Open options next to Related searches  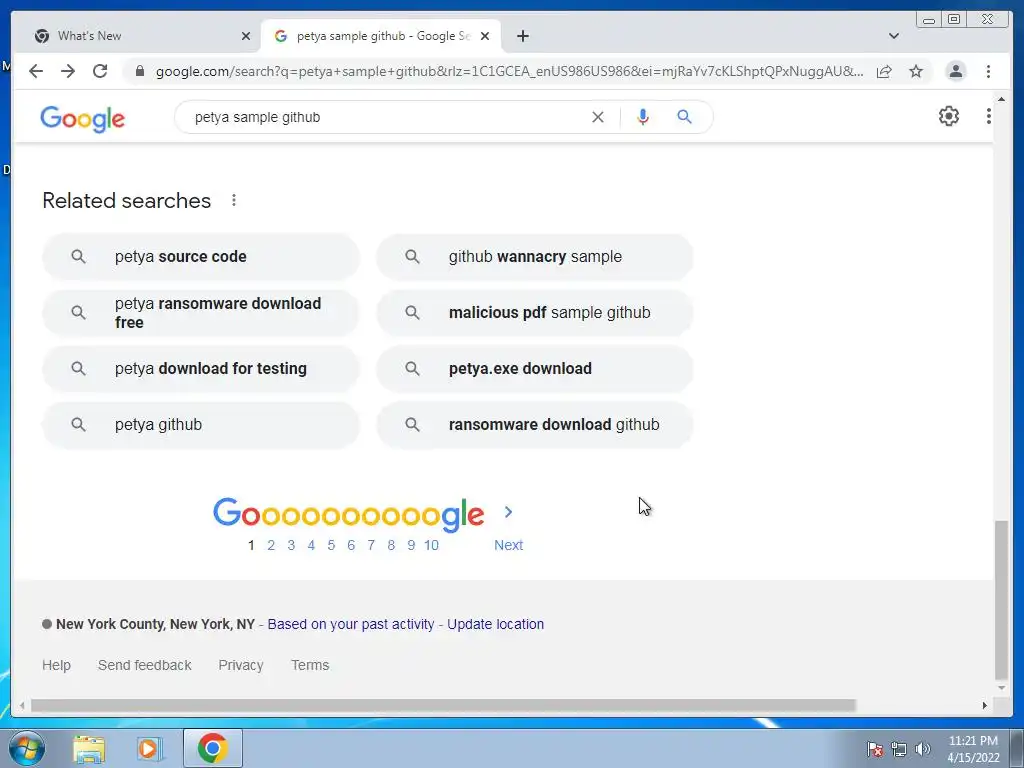(234, 200)
